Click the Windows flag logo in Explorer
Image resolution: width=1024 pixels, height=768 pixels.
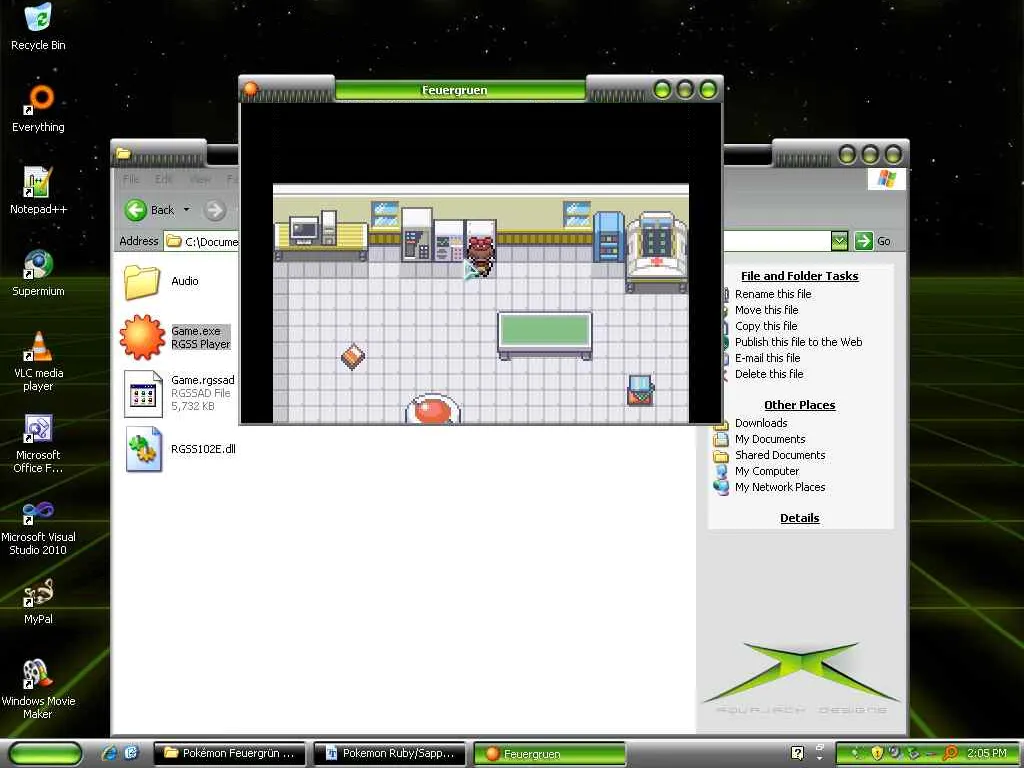[886, 179]
